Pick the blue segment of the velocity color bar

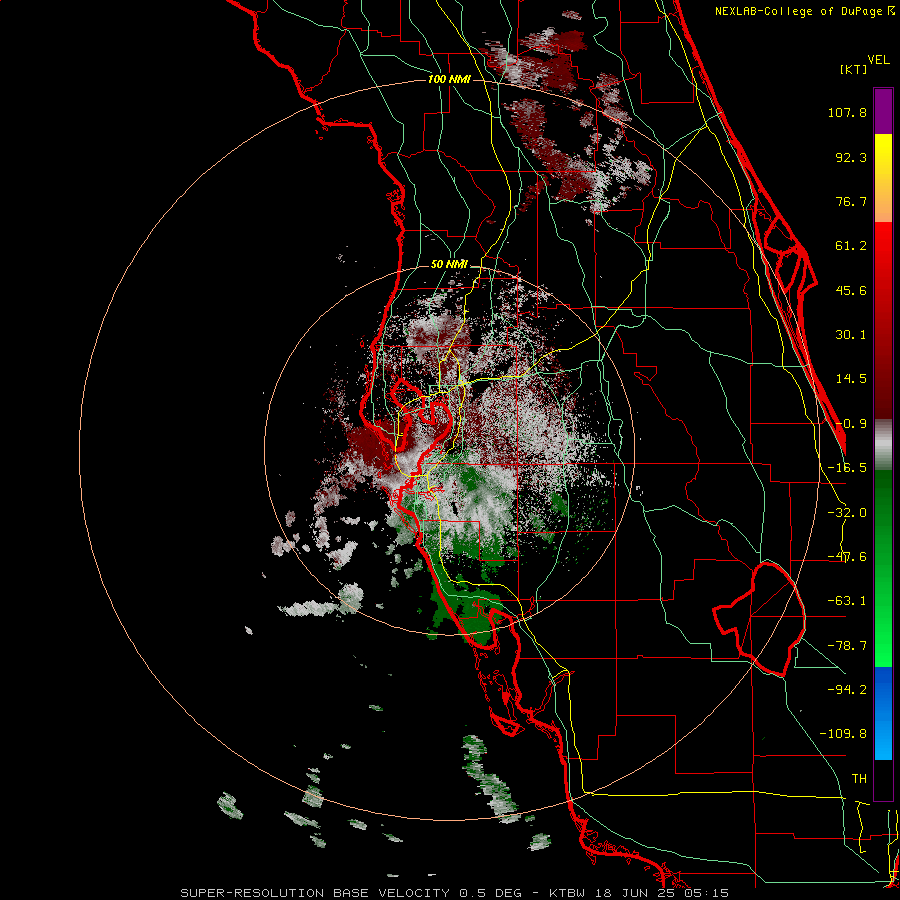pos(883,713)
